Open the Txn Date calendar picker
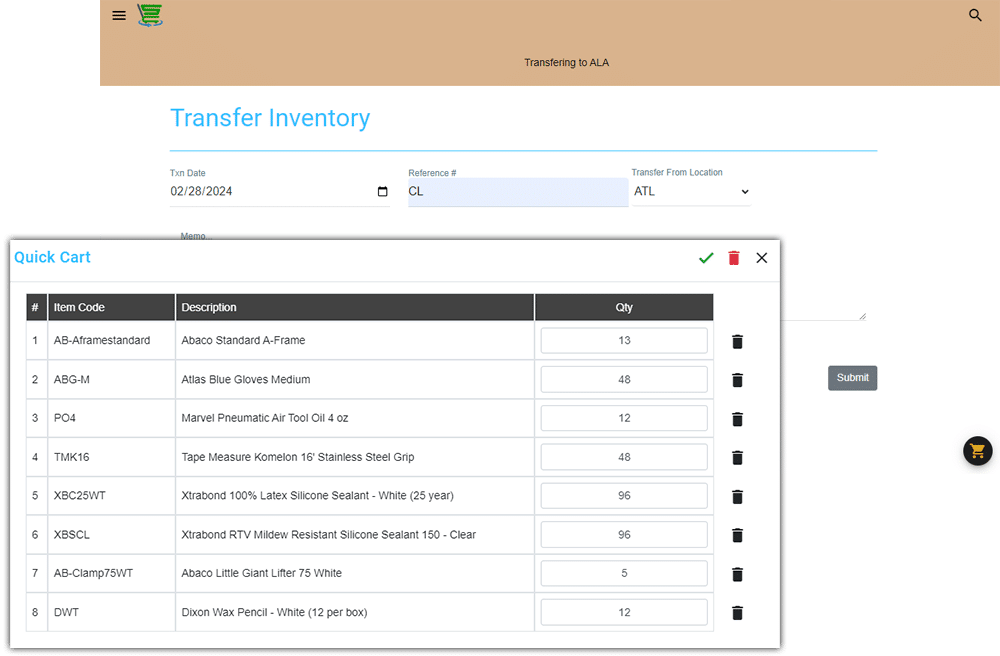Viewport: 1000px width, 656px height. click(382, 192)
